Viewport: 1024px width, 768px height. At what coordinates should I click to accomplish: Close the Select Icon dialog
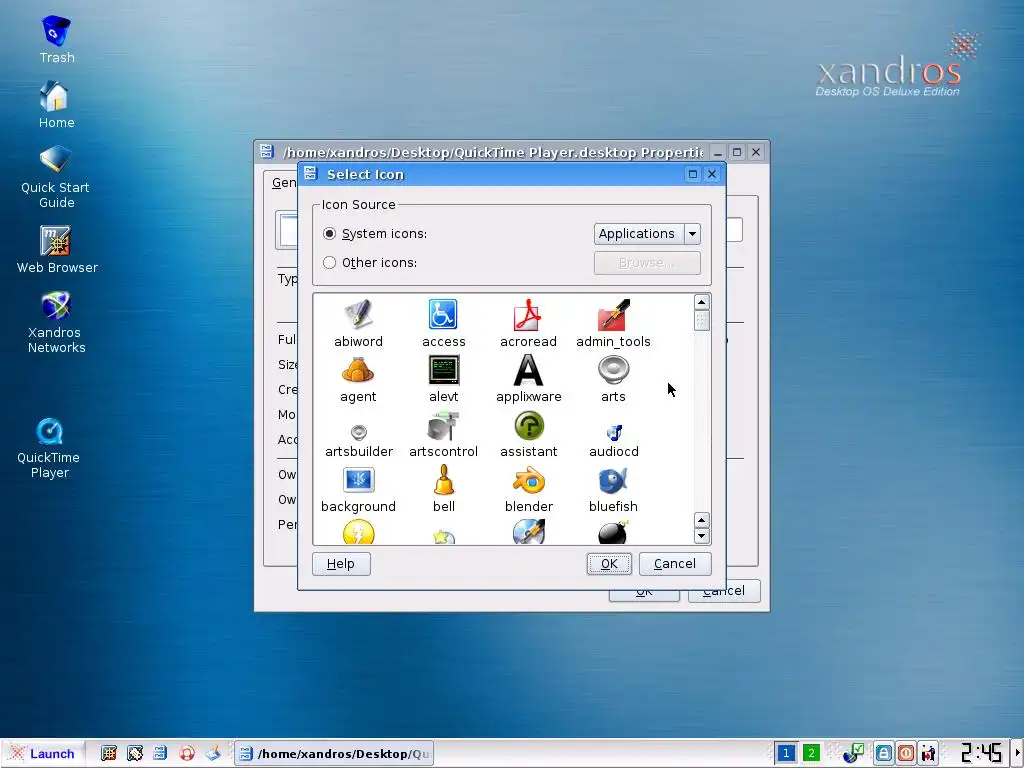coord(712,174)
